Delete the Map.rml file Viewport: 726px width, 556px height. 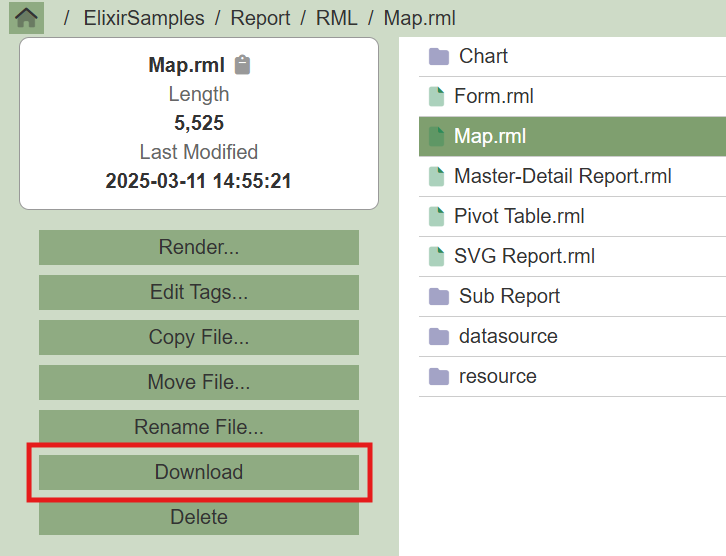(x=199, y=517)
